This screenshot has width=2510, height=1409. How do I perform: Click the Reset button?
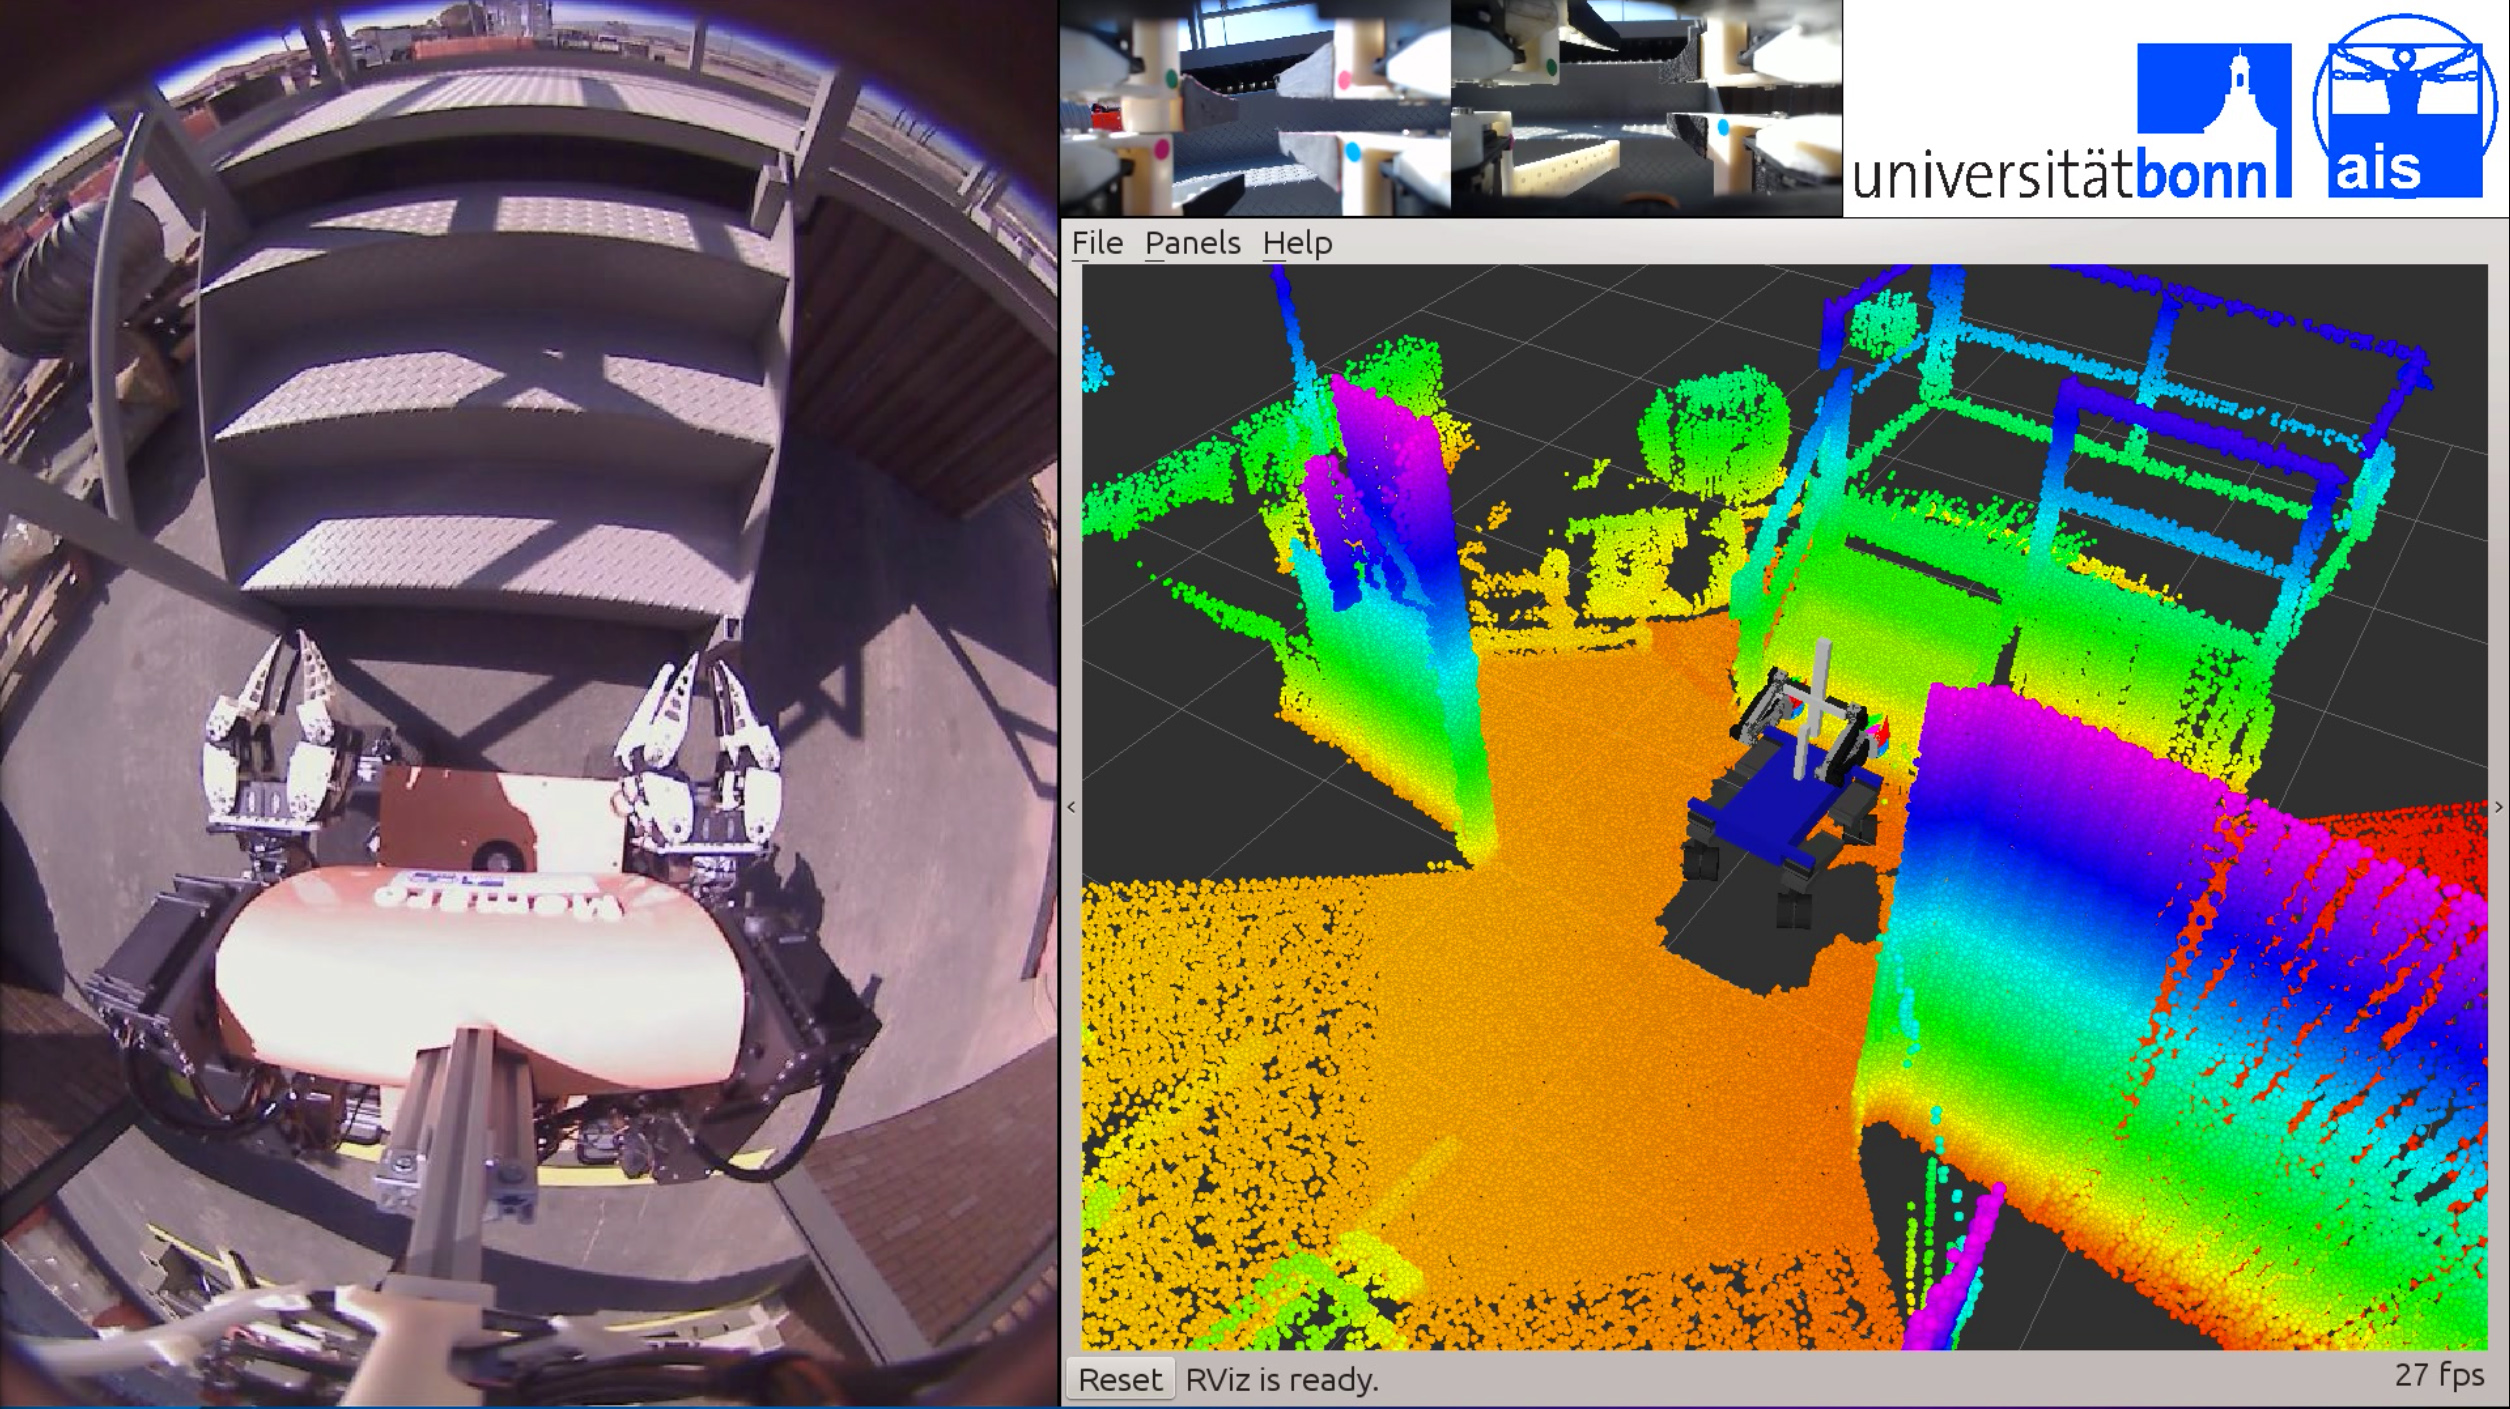click(1120, 1380)
